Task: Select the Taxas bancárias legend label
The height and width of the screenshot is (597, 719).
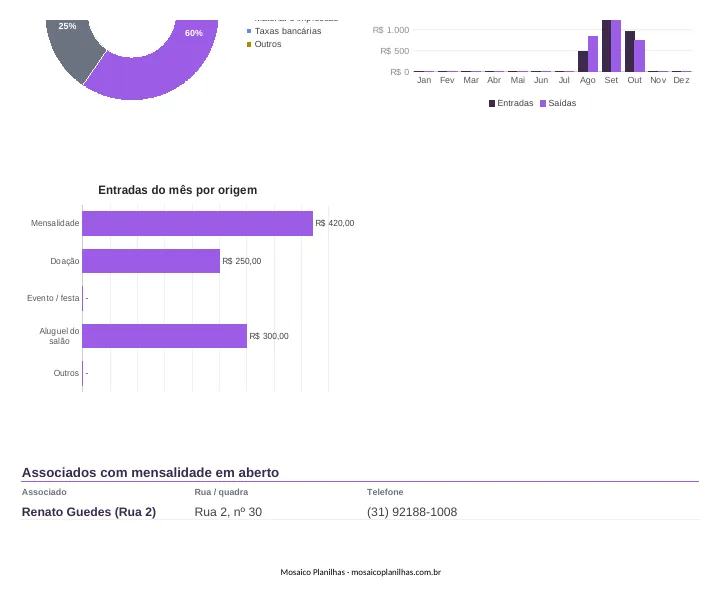Action: tap(288, 31)
